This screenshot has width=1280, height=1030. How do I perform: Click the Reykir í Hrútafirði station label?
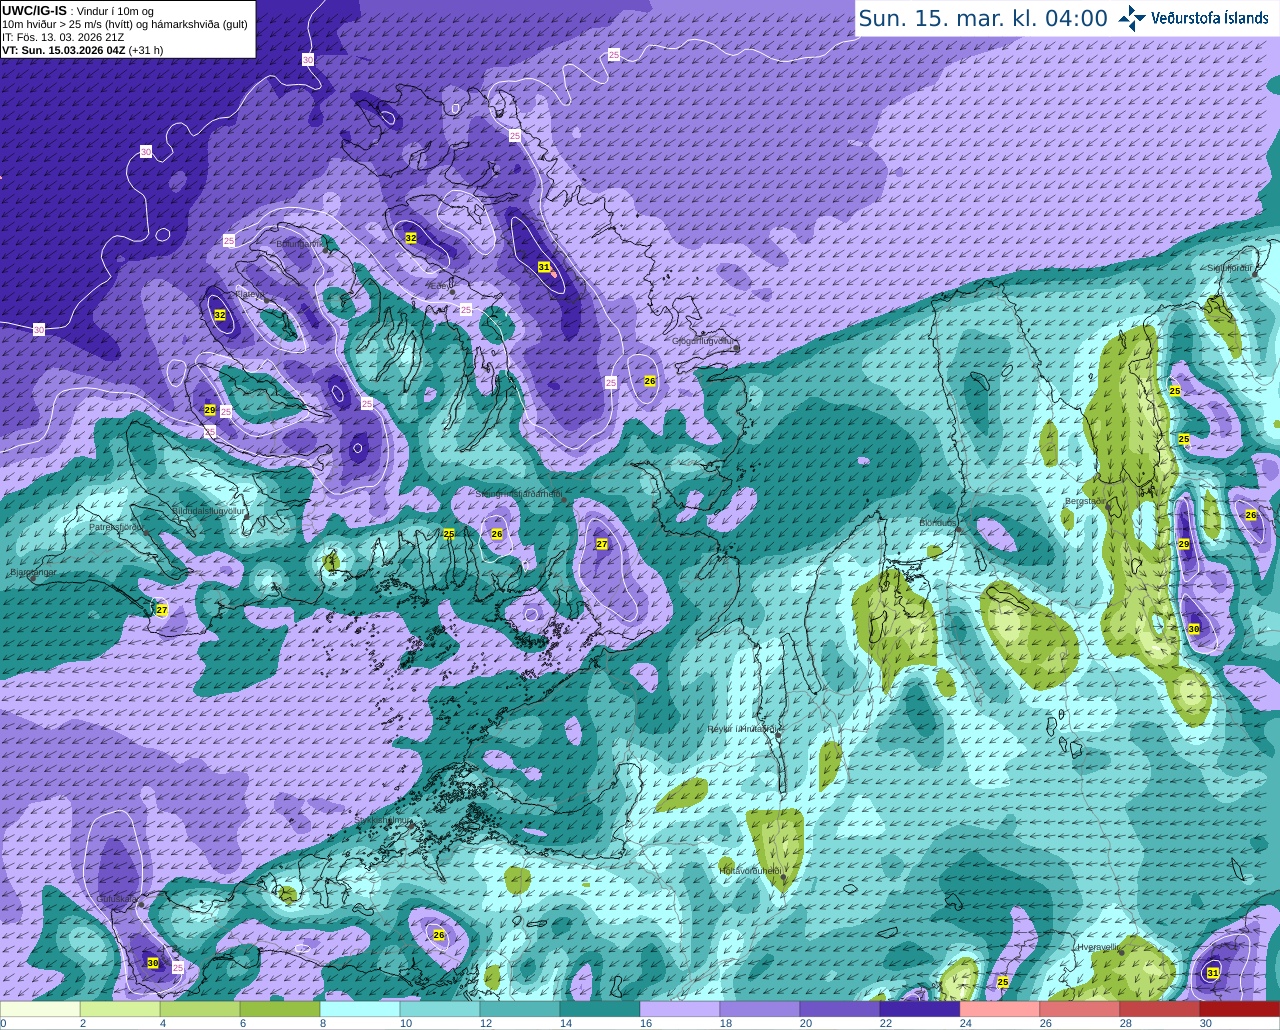click(x=741, y=728)
